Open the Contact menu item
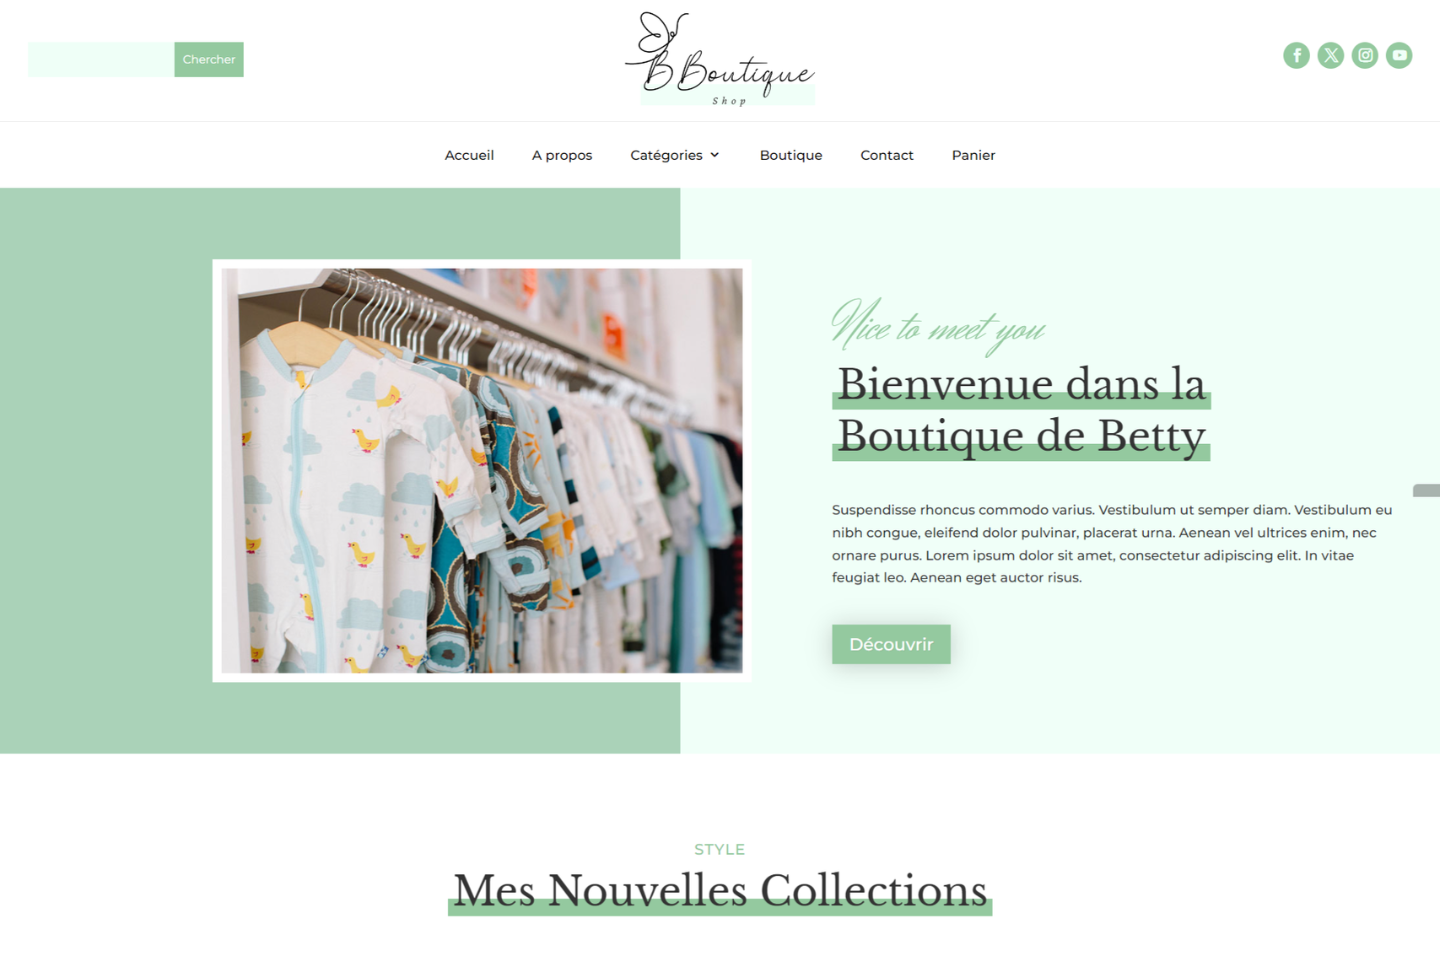 click(x=887, y=155)
